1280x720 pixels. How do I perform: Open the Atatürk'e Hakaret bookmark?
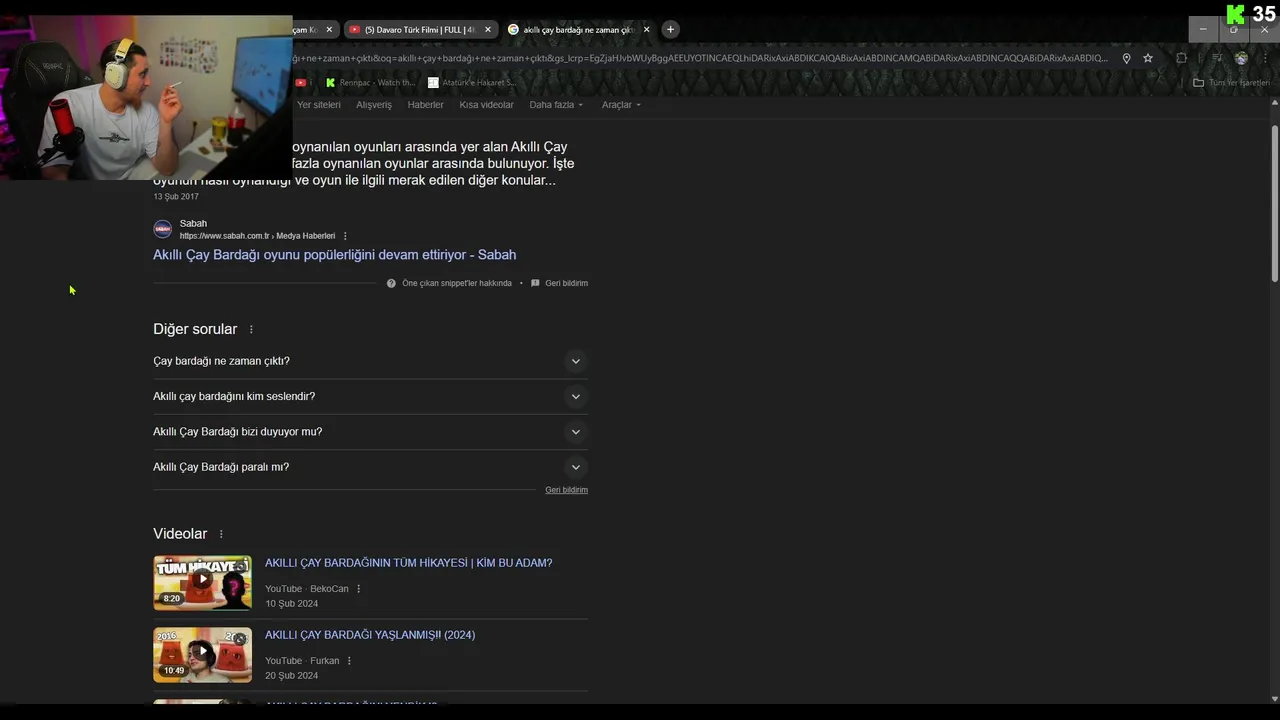472,83
